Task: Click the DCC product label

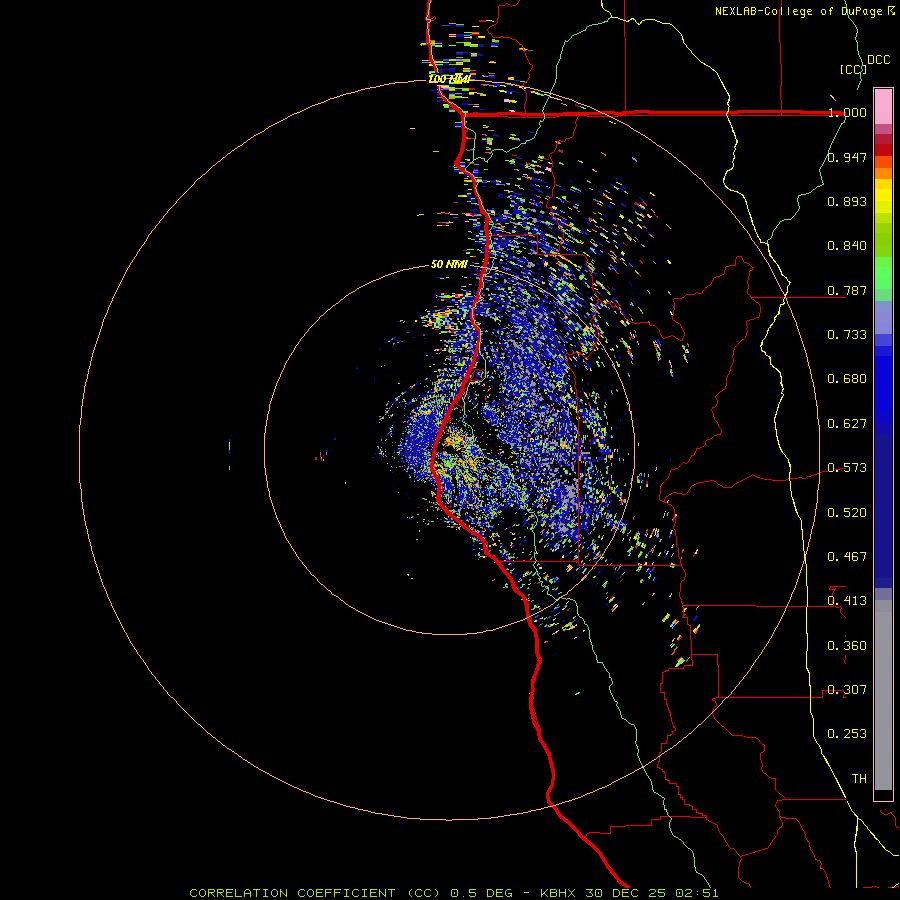Action: click(x=879, y=60)
